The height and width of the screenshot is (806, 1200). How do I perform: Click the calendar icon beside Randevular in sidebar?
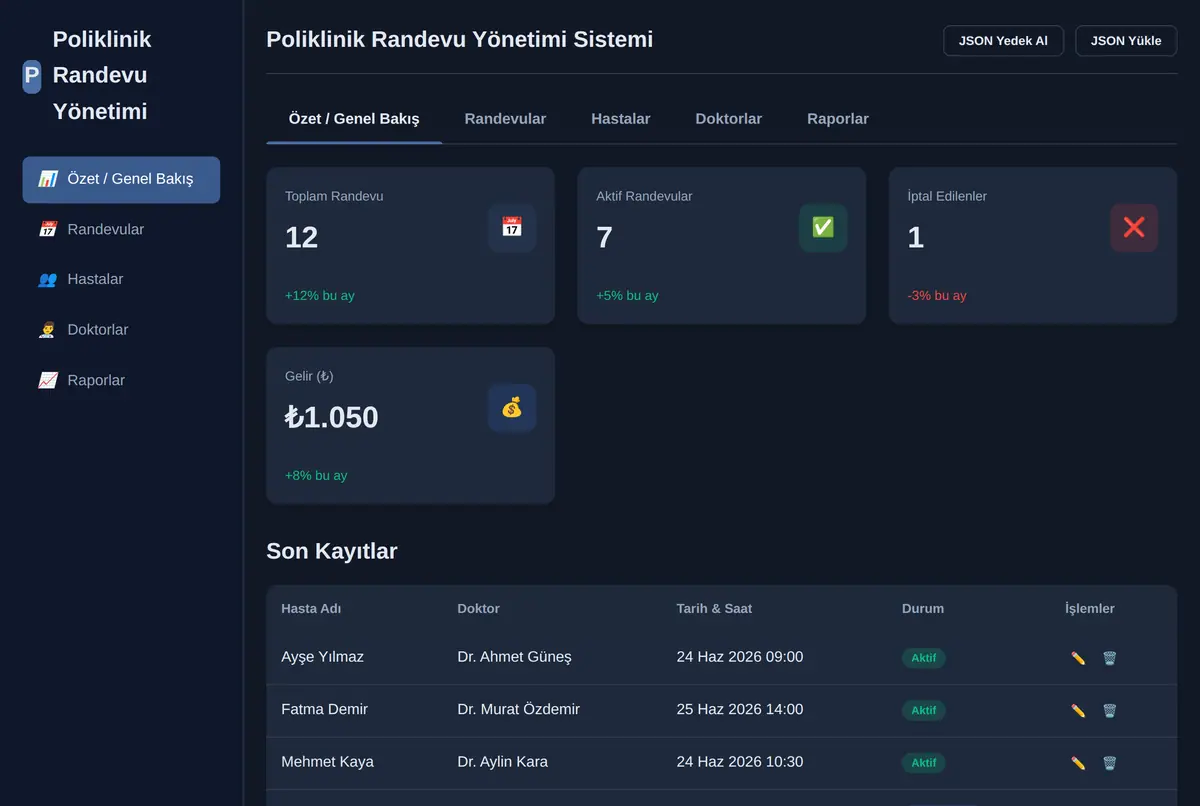[48, 230]
